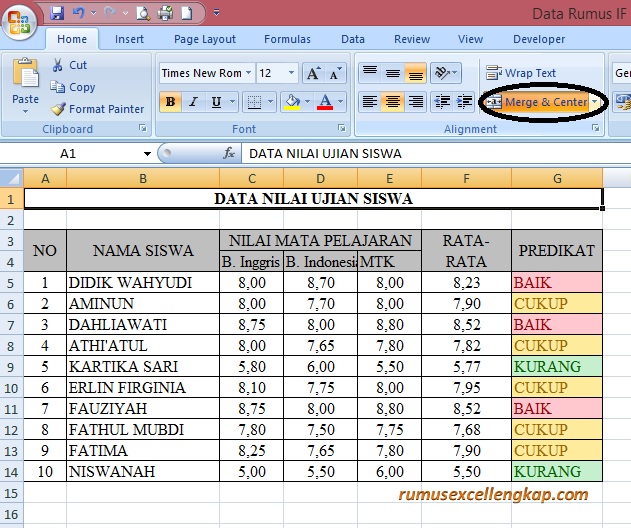Screen dimensions: 631x528
Task: Click Merge & Center button
Action: click(537, 102)
